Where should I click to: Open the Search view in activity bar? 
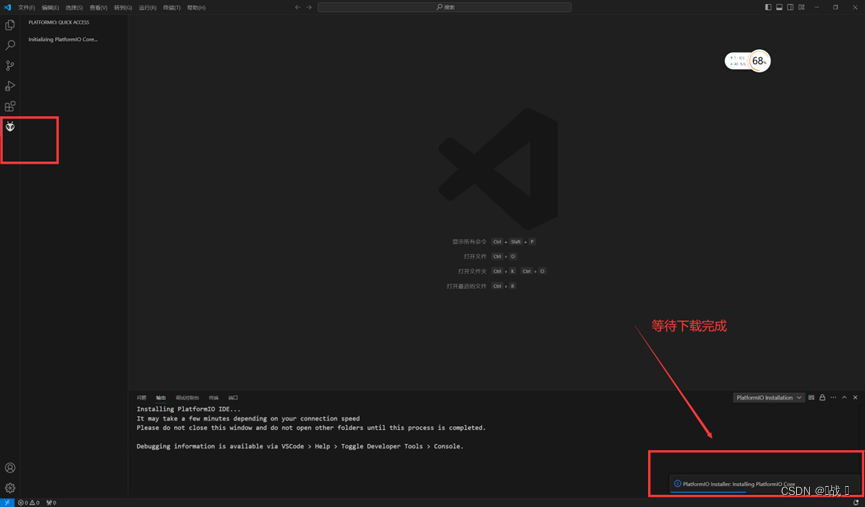click(x=10, y=45)
